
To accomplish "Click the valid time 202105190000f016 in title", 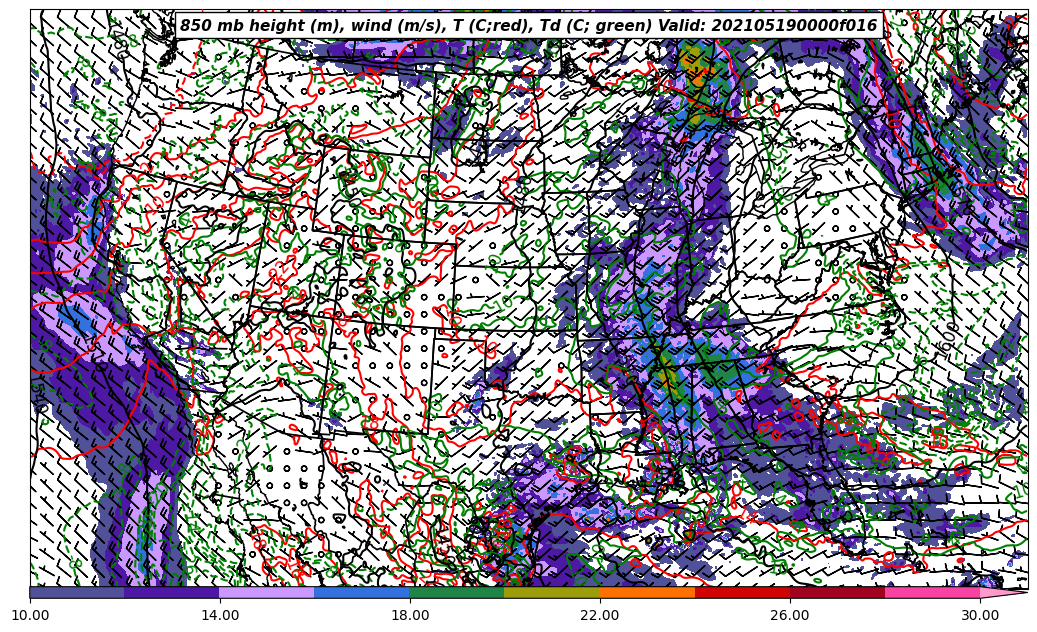I will [794, 26].
